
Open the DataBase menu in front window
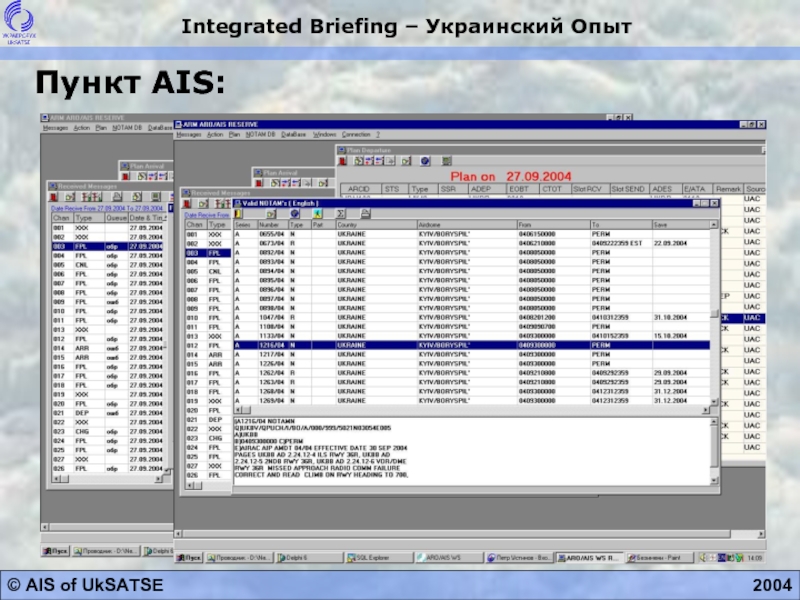pyautogui.click(x=293, y=134)
